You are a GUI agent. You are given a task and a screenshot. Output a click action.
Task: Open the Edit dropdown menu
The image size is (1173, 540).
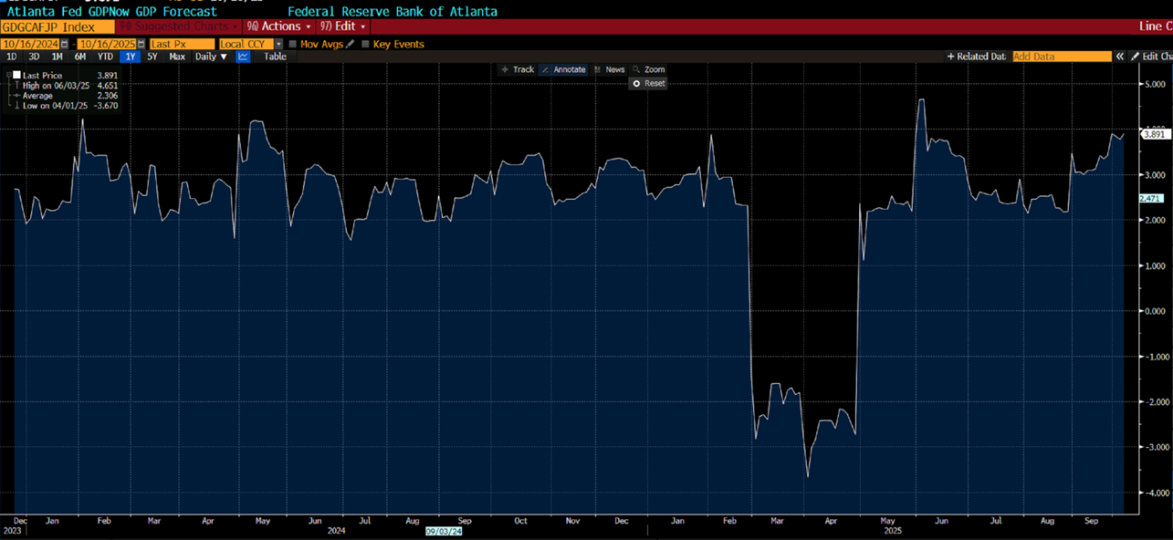tap(343, 26)
